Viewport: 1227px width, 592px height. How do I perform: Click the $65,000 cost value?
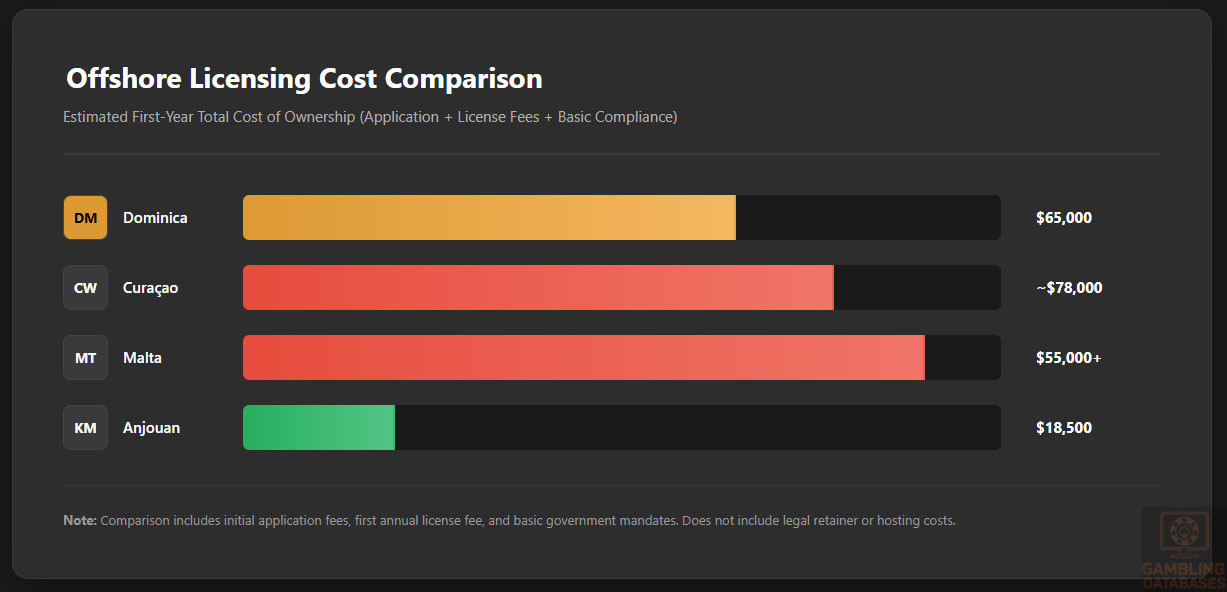[1064, 218]
